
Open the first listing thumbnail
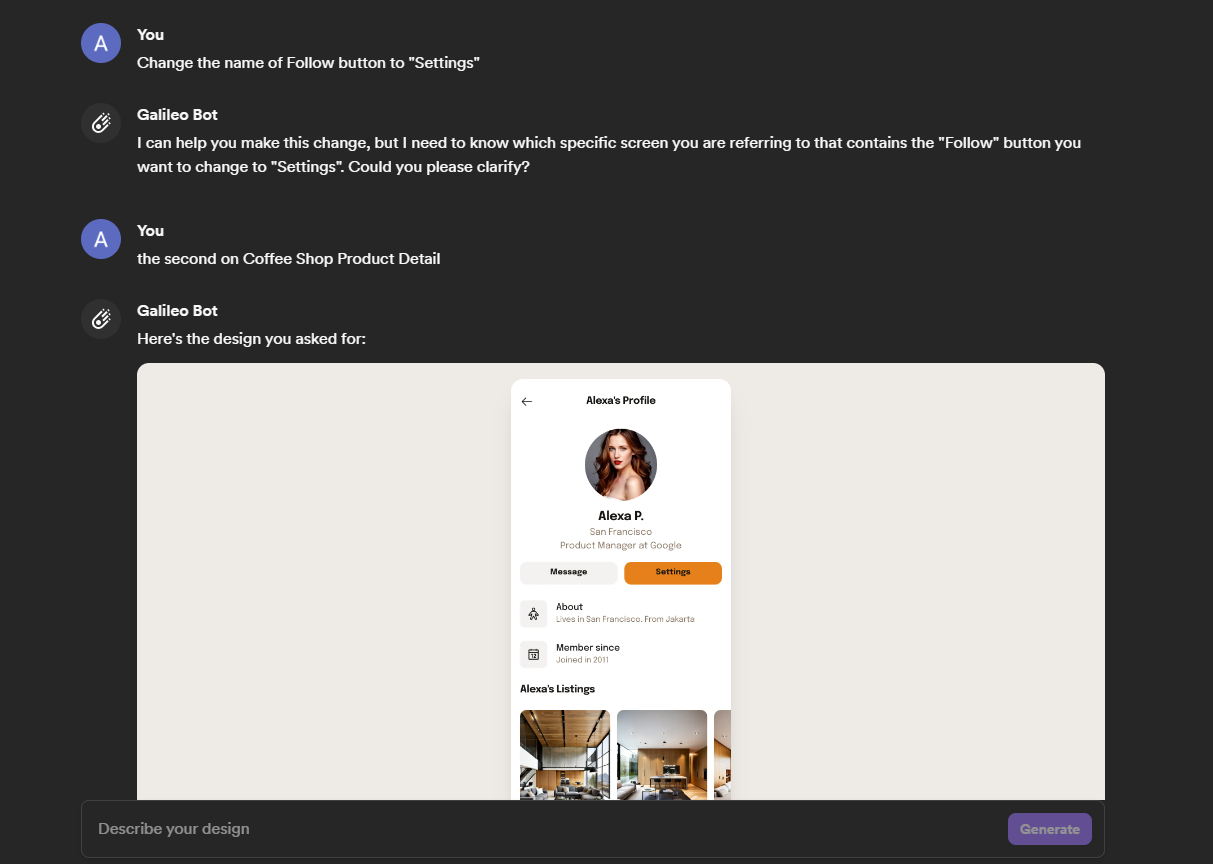click(x=564, y=754)
